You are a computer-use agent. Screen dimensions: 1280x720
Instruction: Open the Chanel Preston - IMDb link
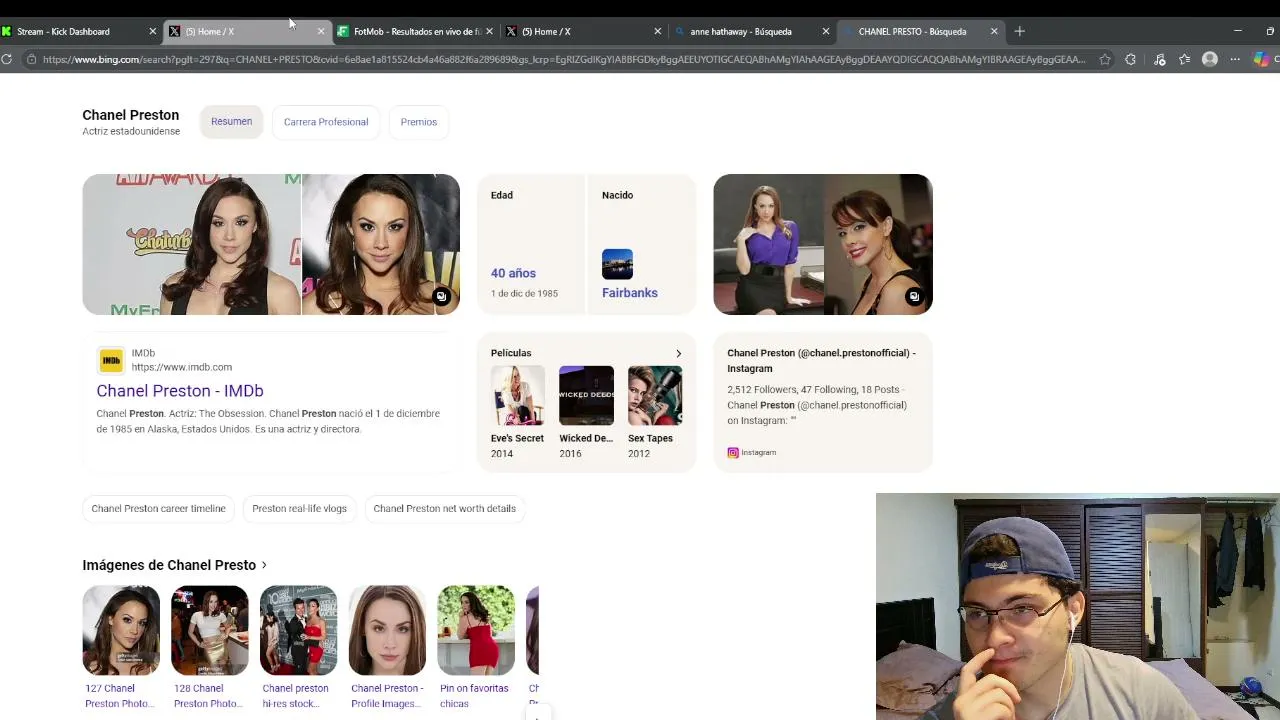[180, 391]
